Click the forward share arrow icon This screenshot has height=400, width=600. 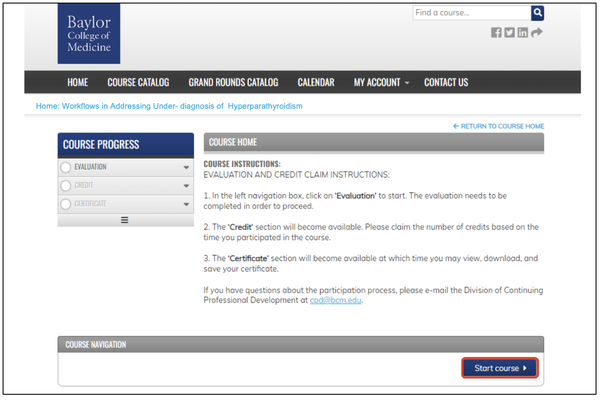tap(536, 33)
